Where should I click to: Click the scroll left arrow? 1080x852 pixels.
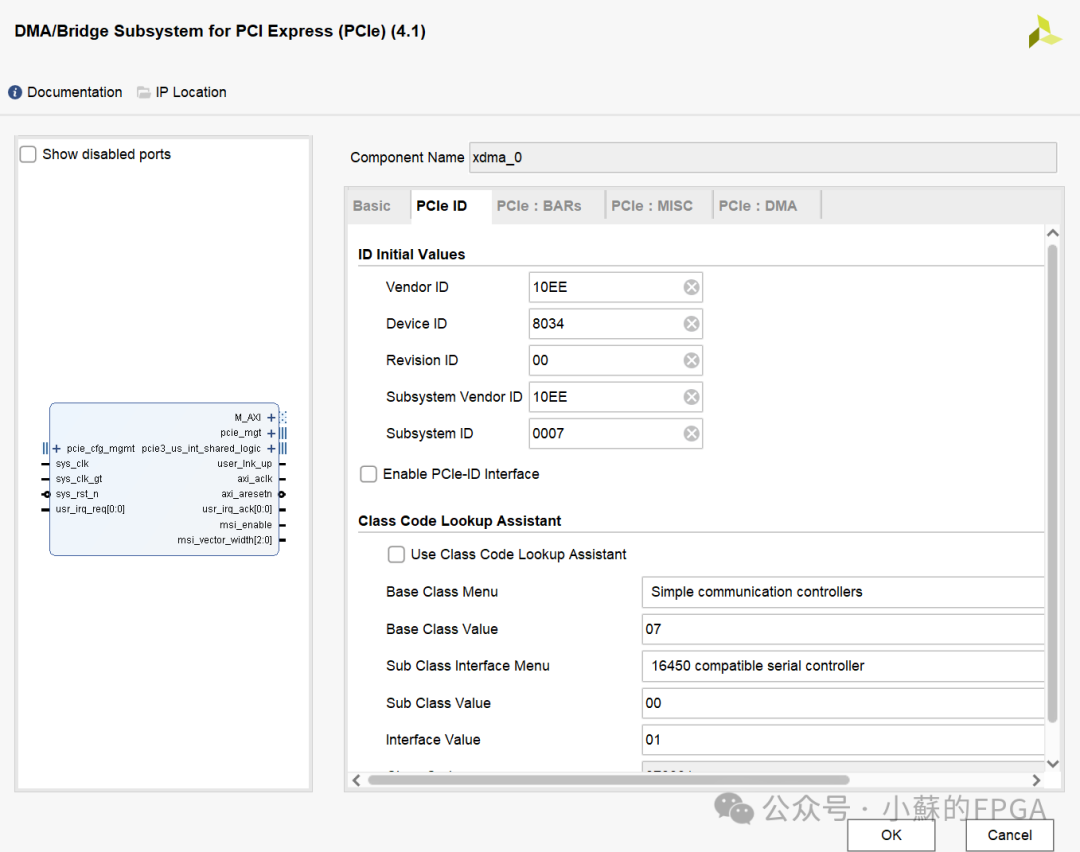tap(356, 780)
